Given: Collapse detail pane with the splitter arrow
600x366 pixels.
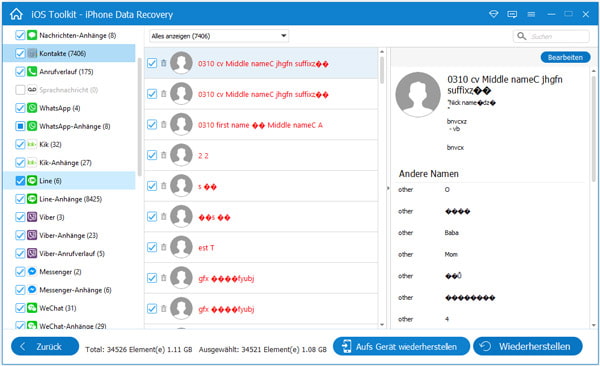Looking at the screenshot, I should coord(388,188).
